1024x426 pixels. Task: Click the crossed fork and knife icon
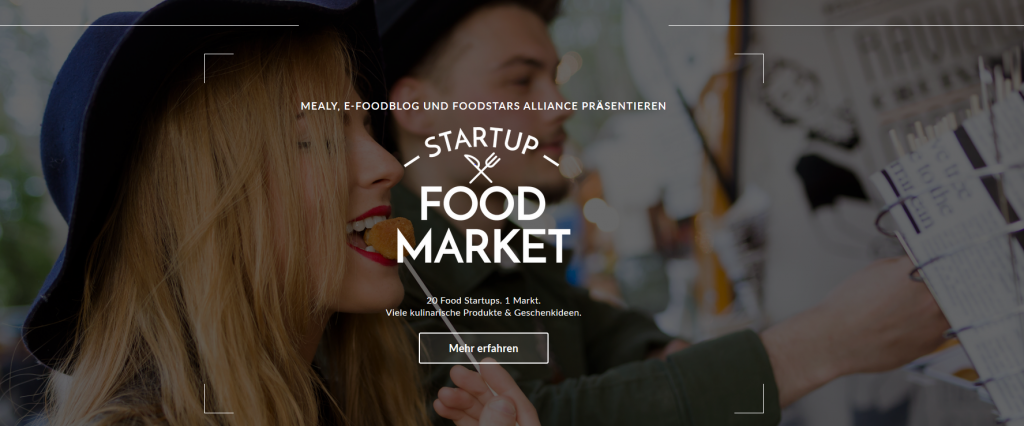pos(483,168)
